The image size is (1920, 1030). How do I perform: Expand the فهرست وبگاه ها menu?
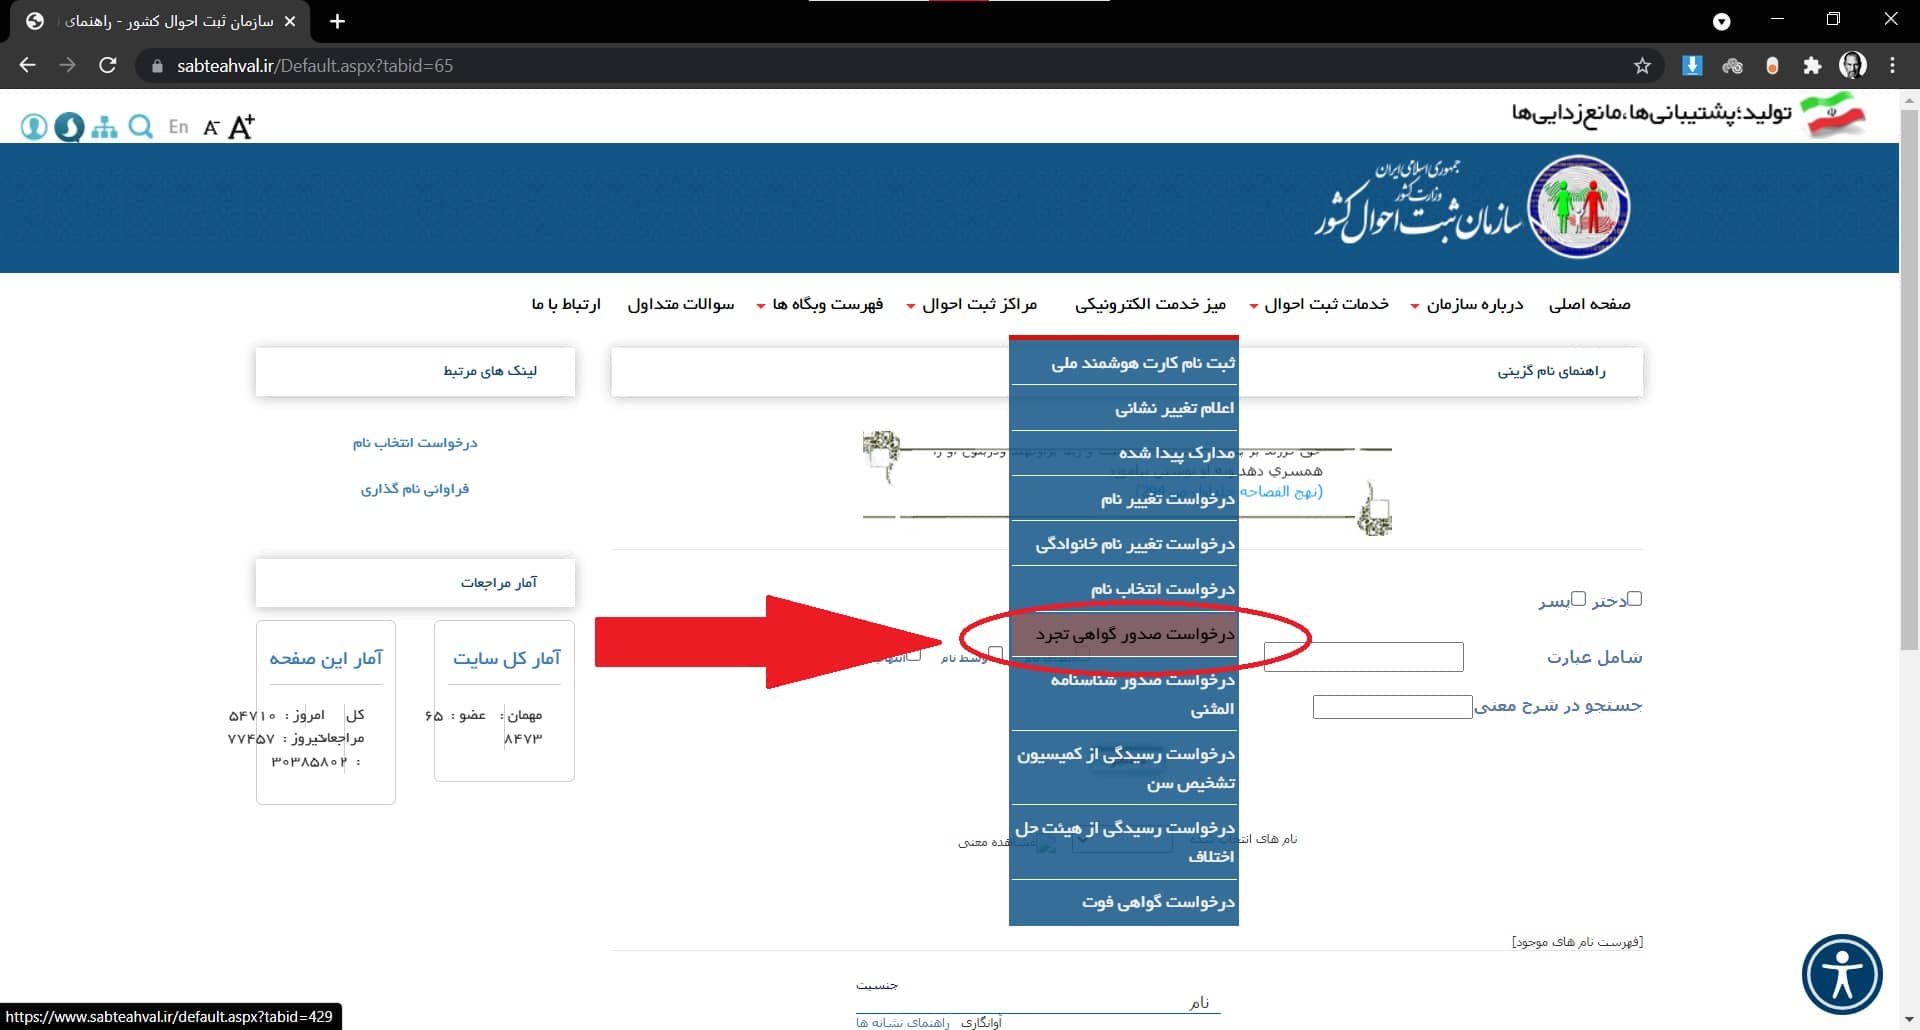(820, 304)
